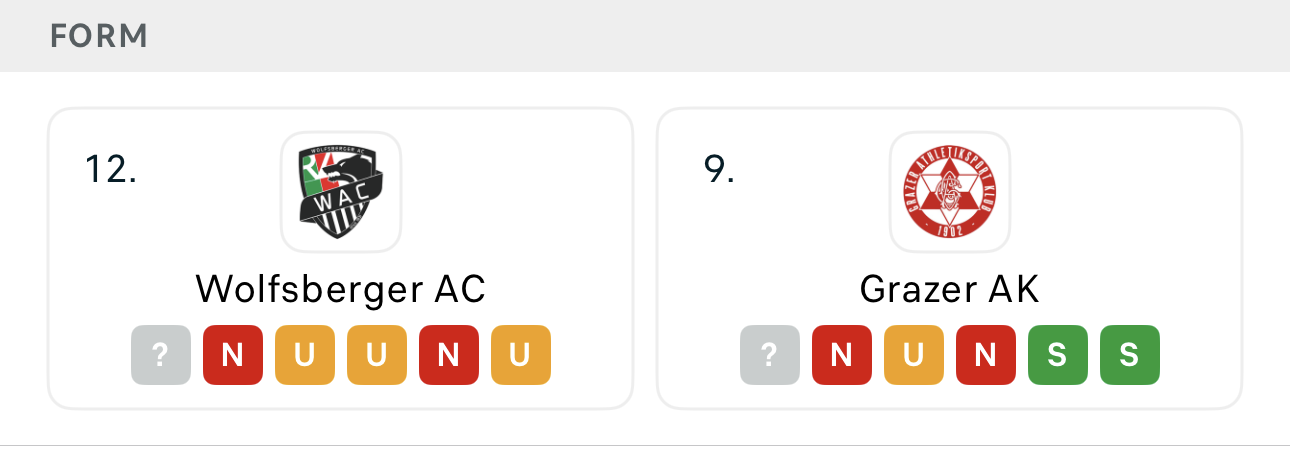This screenshot has width=1290, height=451.
Task: Click the Grazer AK club crest
Action: pyautogui.click(x=949, y=192)
